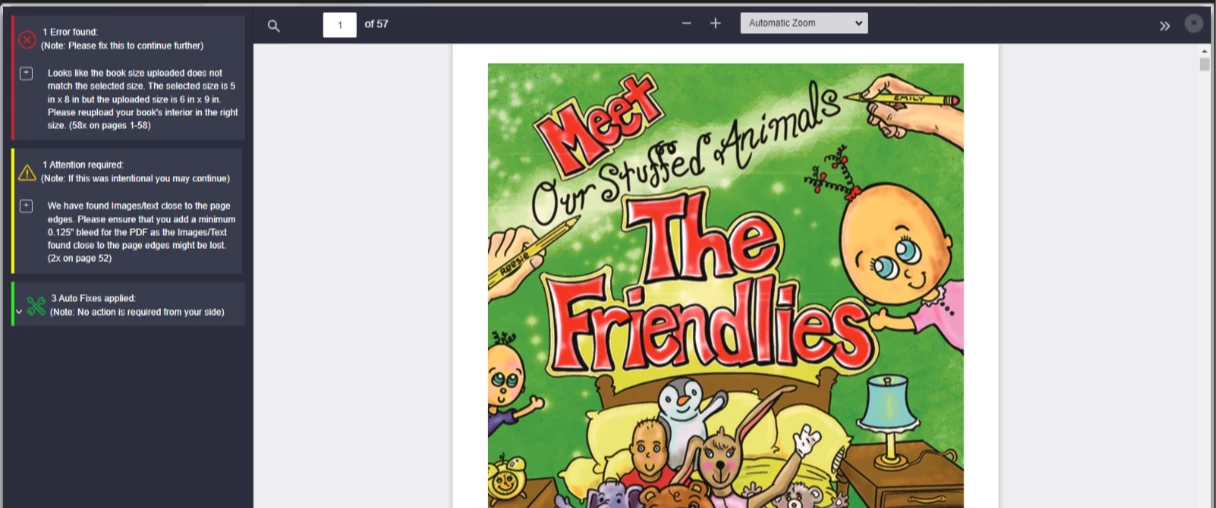The height and width of the screenshot is (508, 1216).
Task: Open the double-chevron tools menu
Action: pyautogui.click(x=1165, y=26)
